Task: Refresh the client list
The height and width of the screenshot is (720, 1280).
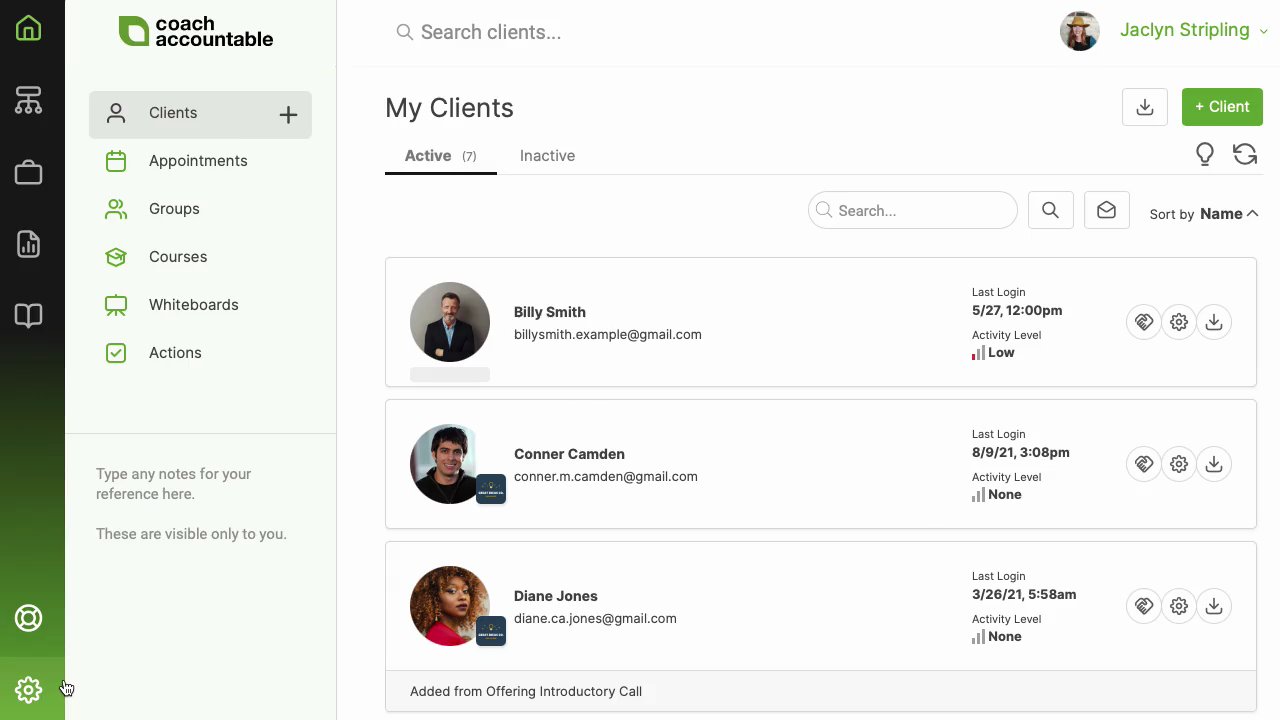Action: (x=1245, y=154)
